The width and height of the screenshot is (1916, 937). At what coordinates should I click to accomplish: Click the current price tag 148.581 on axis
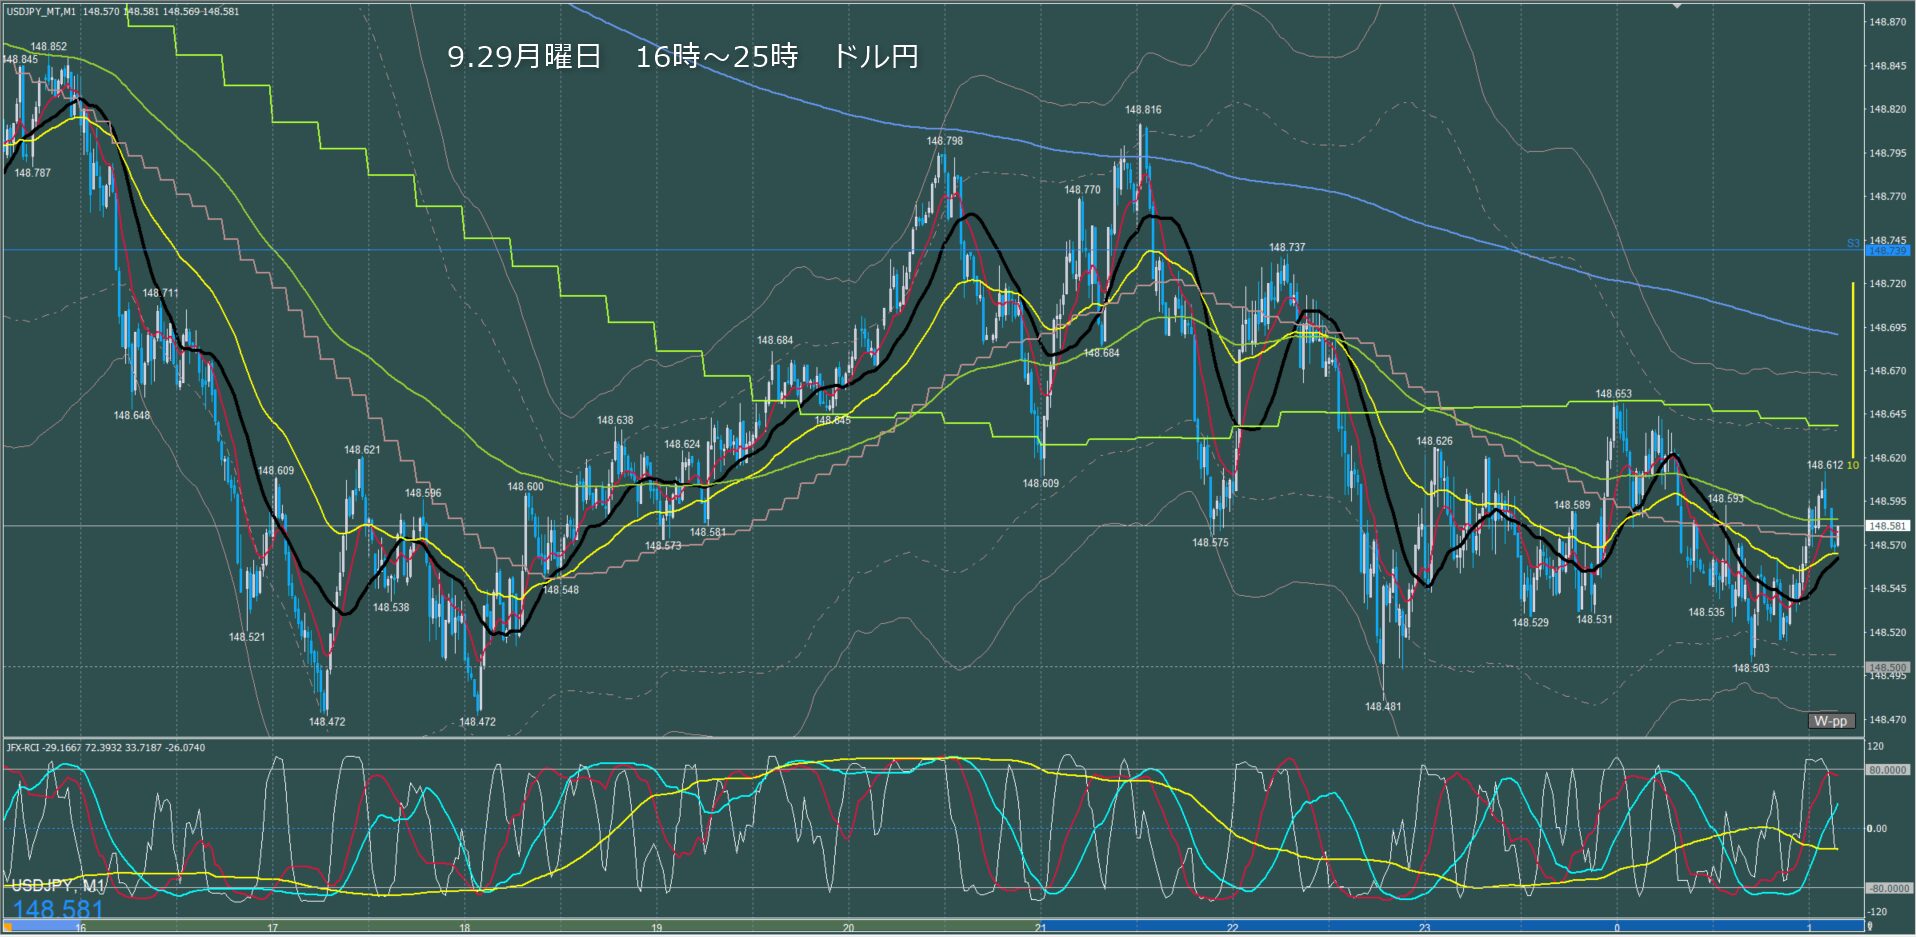[x=1887, y=526]
